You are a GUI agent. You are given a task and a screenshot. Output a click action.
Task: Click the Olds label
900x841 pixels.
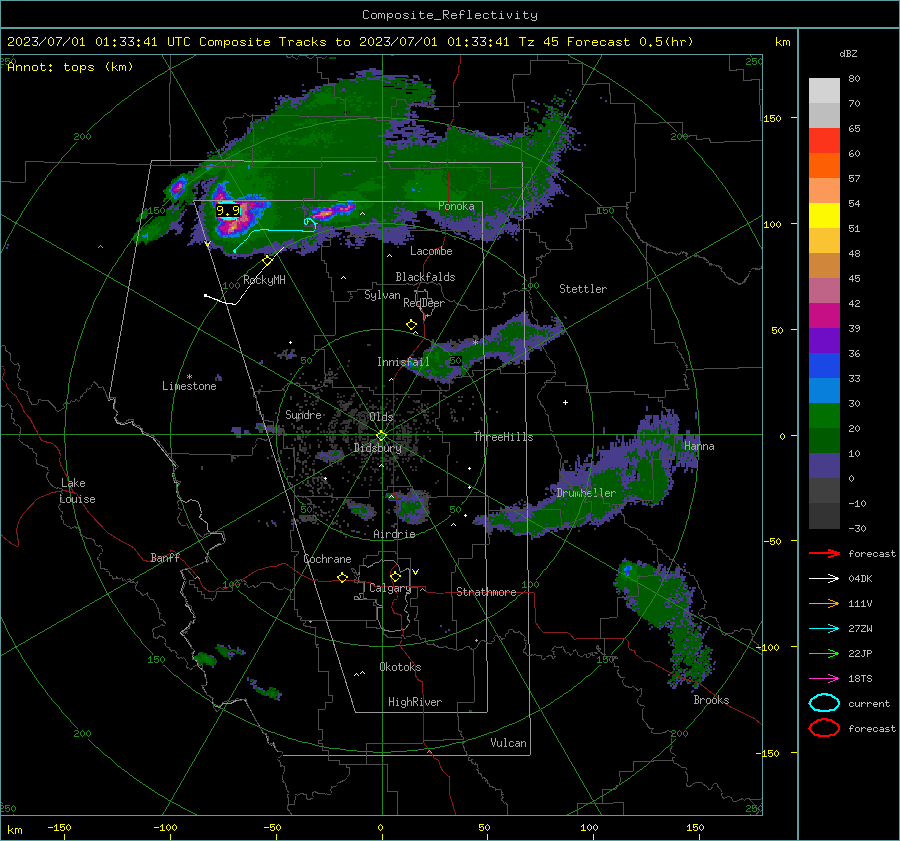point(381,417)
